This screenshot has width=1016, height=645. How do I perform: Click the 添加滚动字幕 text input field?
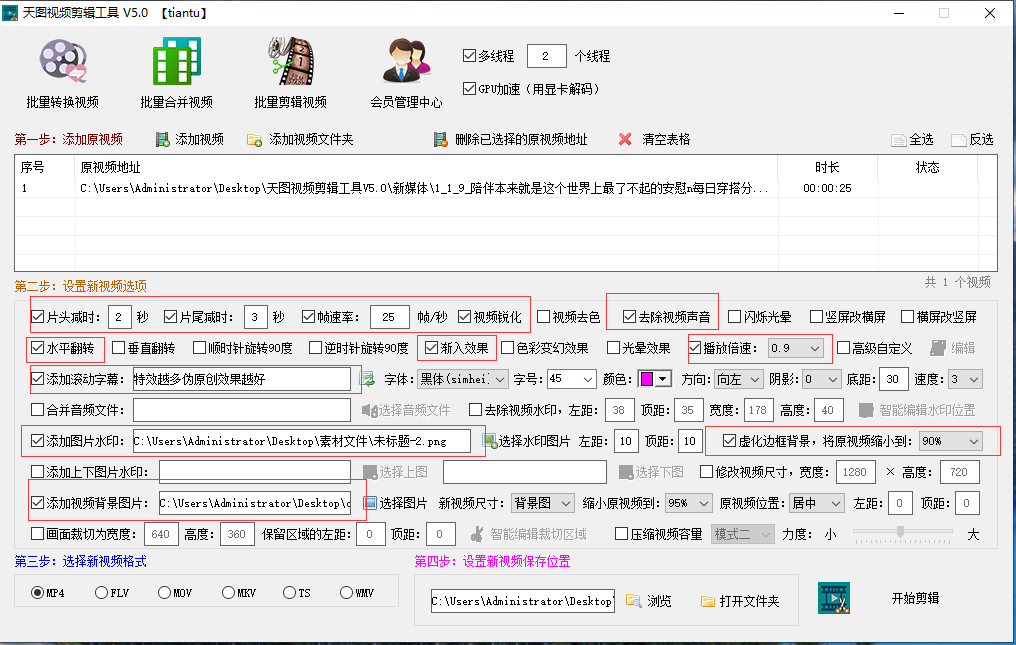tap(241, 379)
